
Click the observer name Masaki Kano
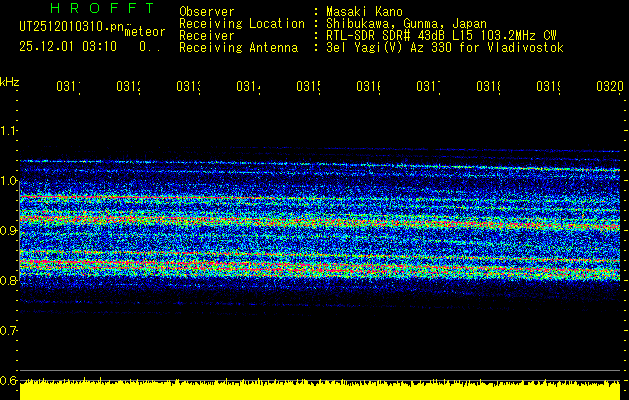tap(364, 12)
